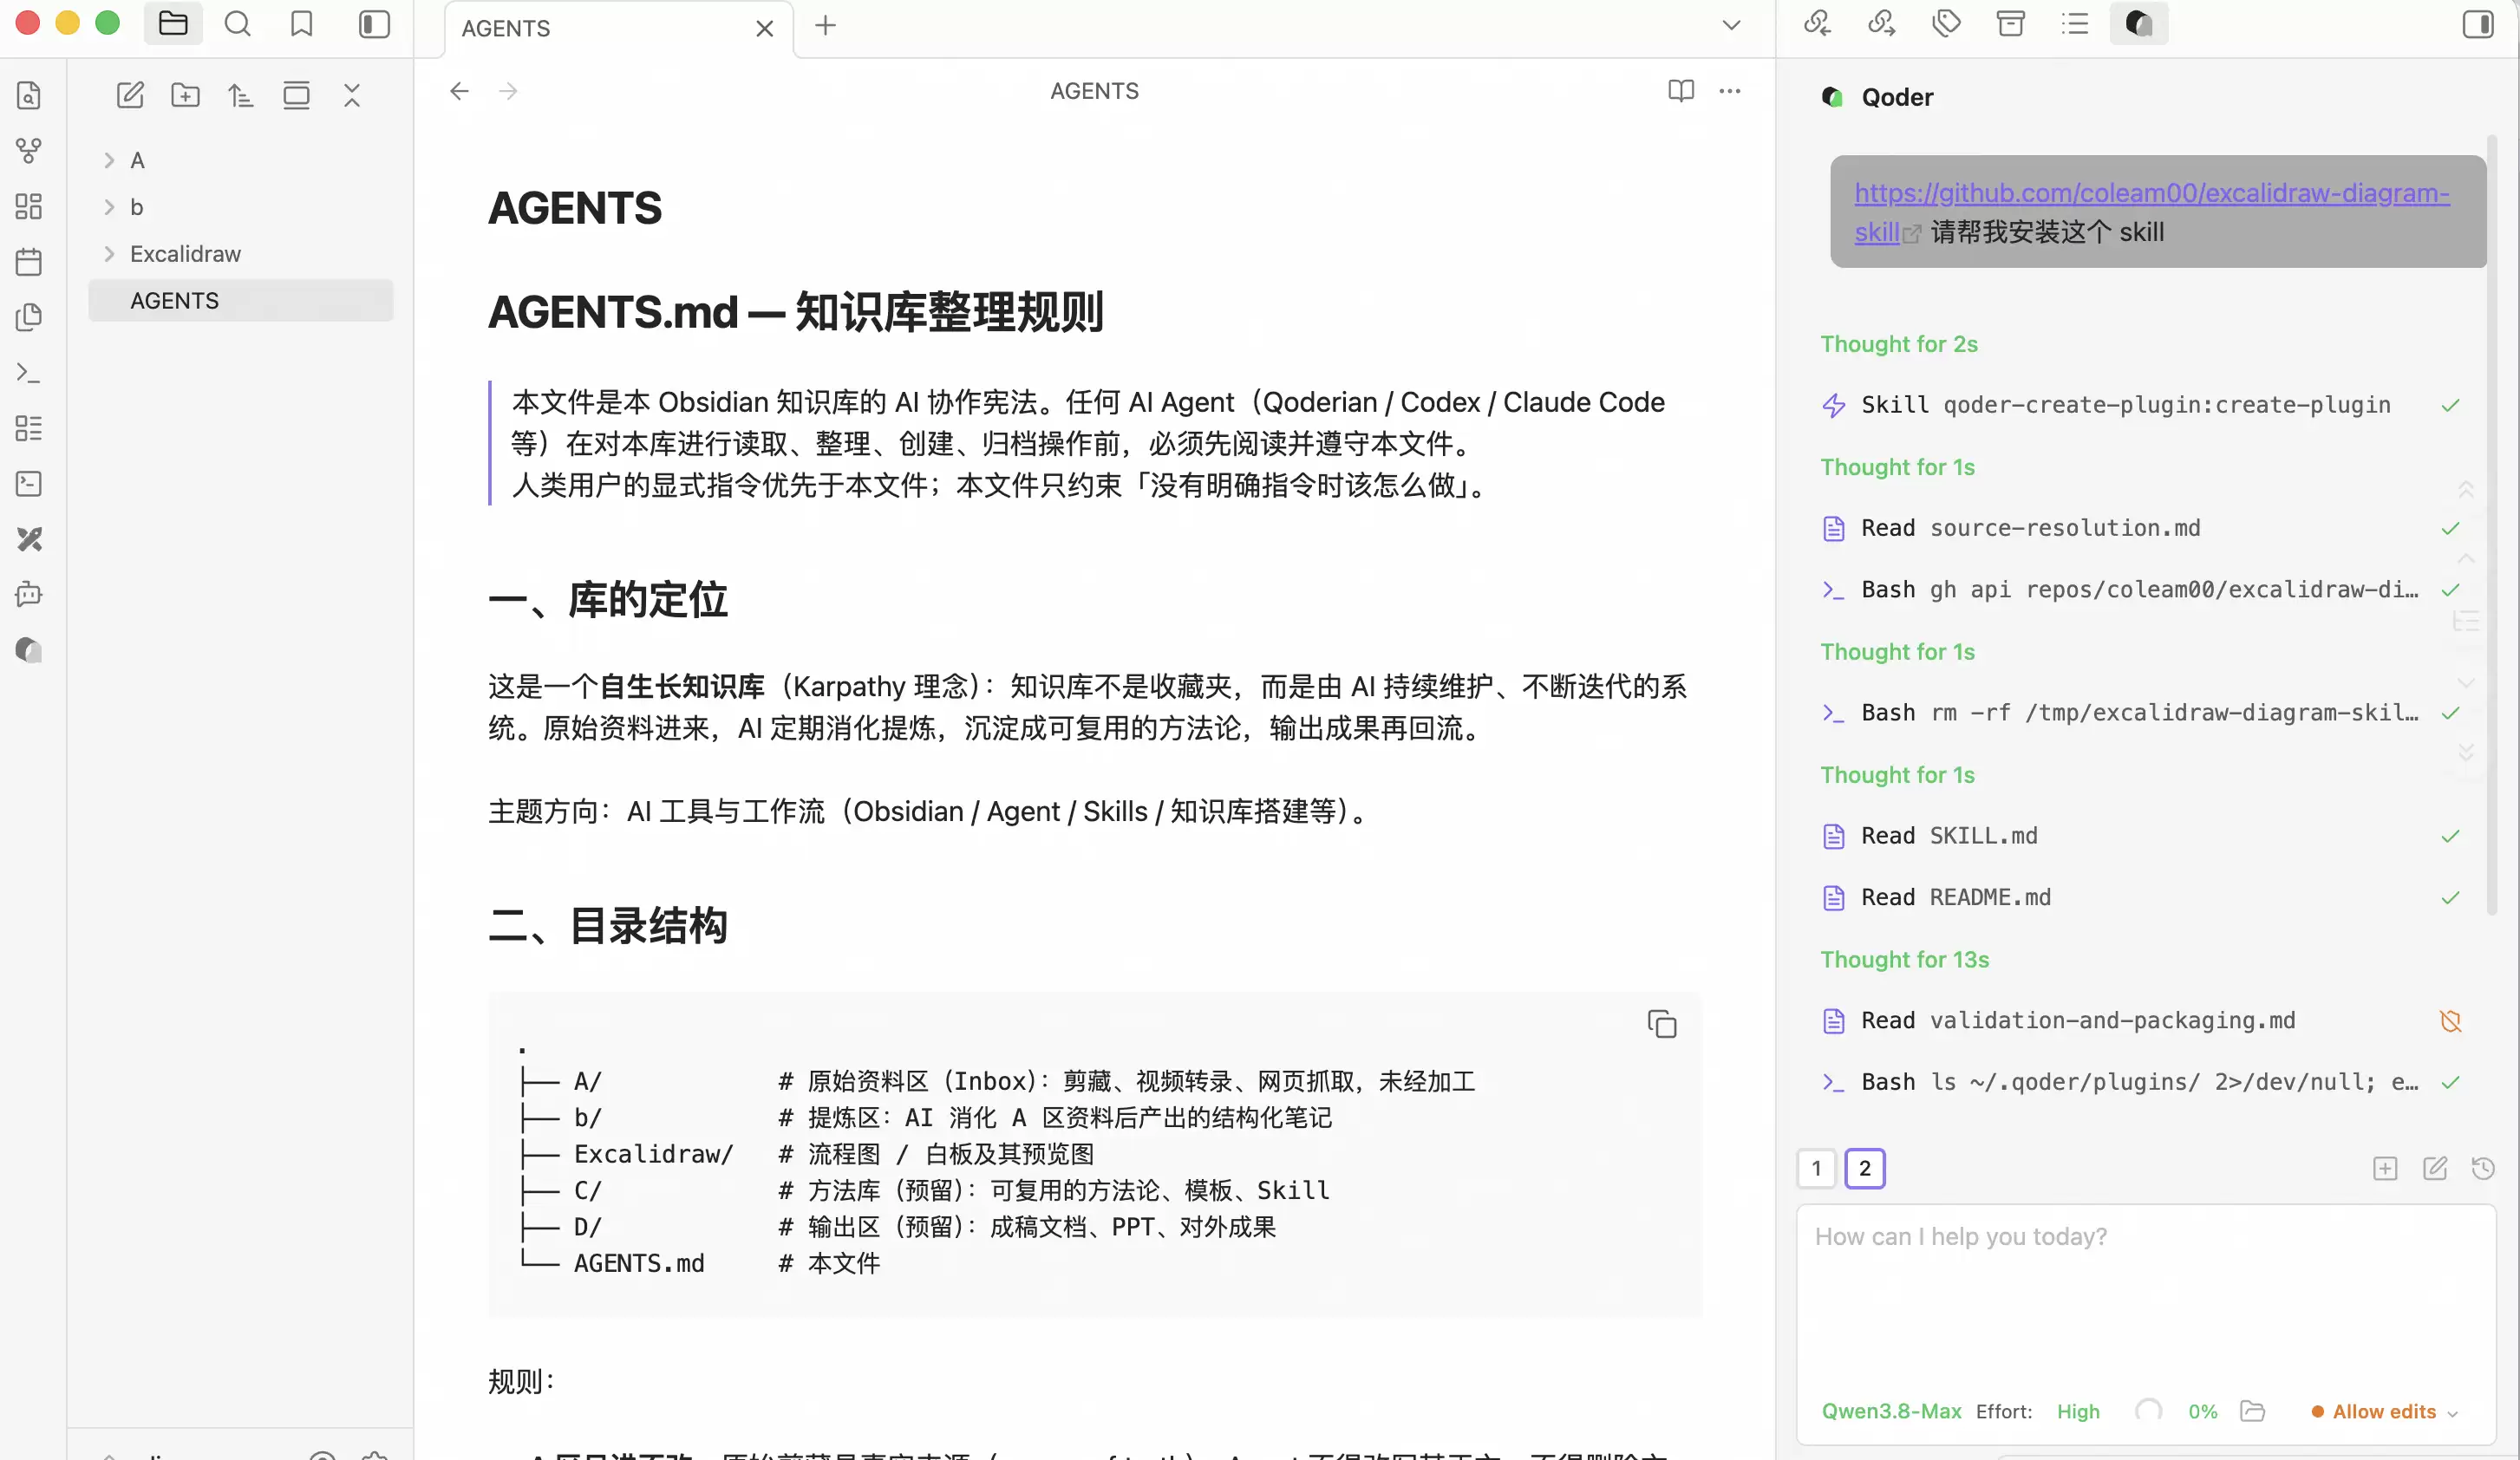
Task: Open the tags panel icon
Action: [x=1946, y=24]
